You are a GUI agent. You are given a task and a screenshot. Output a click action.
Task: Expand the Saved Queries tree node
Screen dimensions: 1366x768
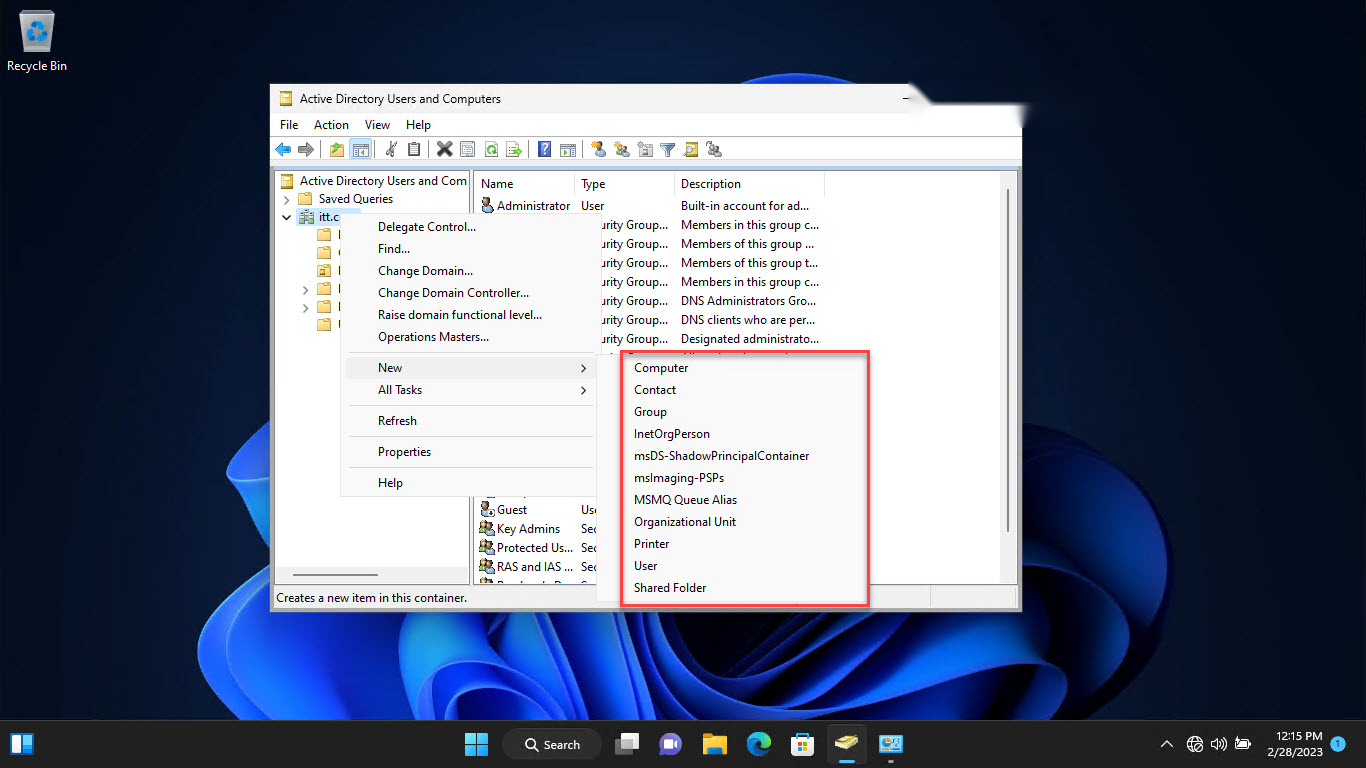tap(287, 199)
